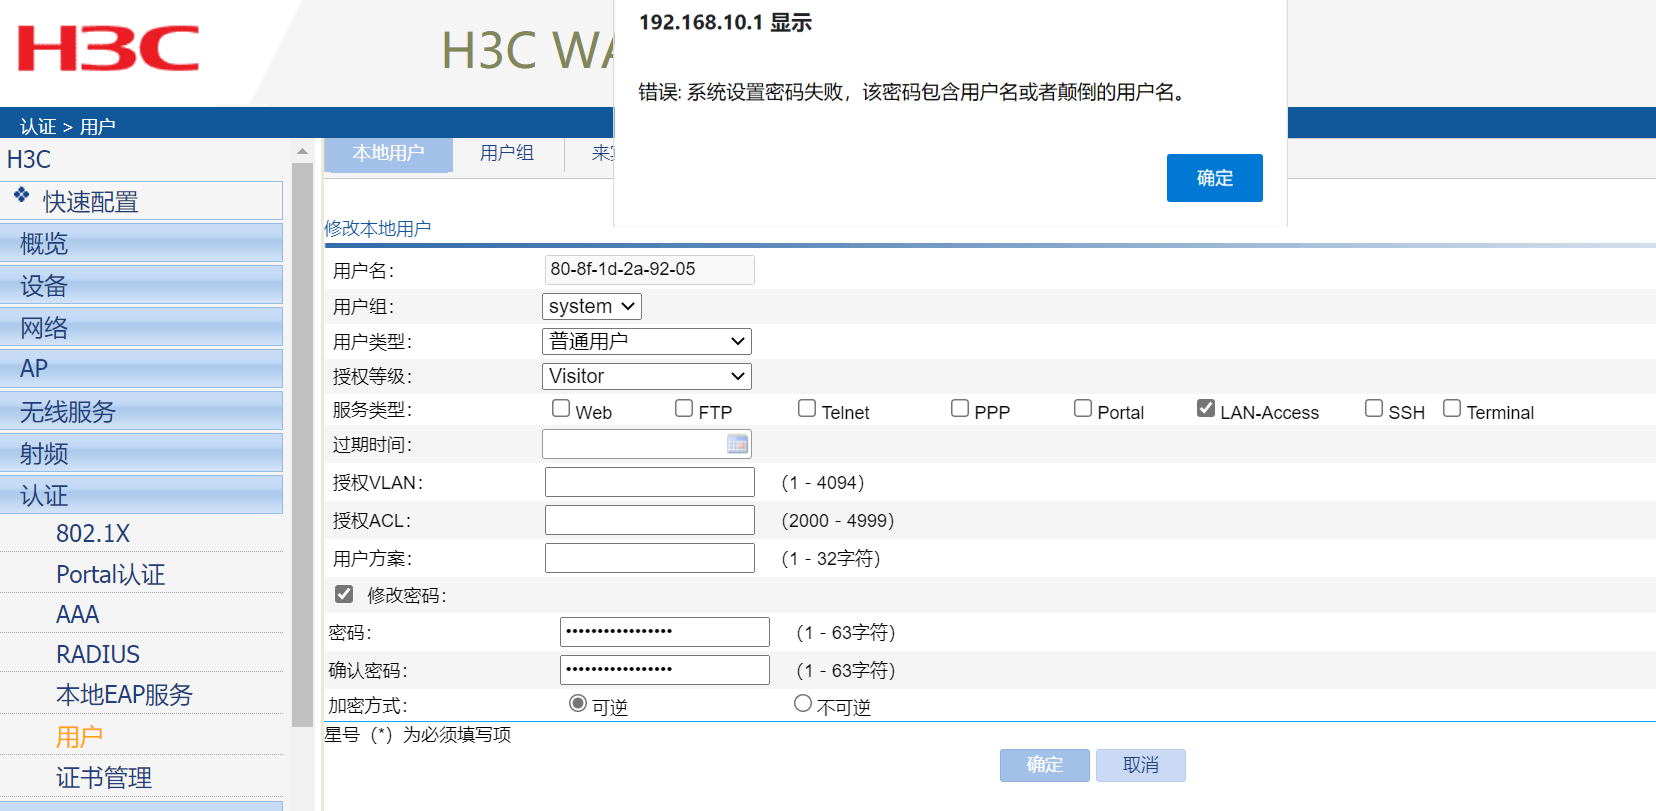This screenshot has width=1656, height=811.
Task: Expand the 射频 sidebar section
Action: tap(141, 453)
